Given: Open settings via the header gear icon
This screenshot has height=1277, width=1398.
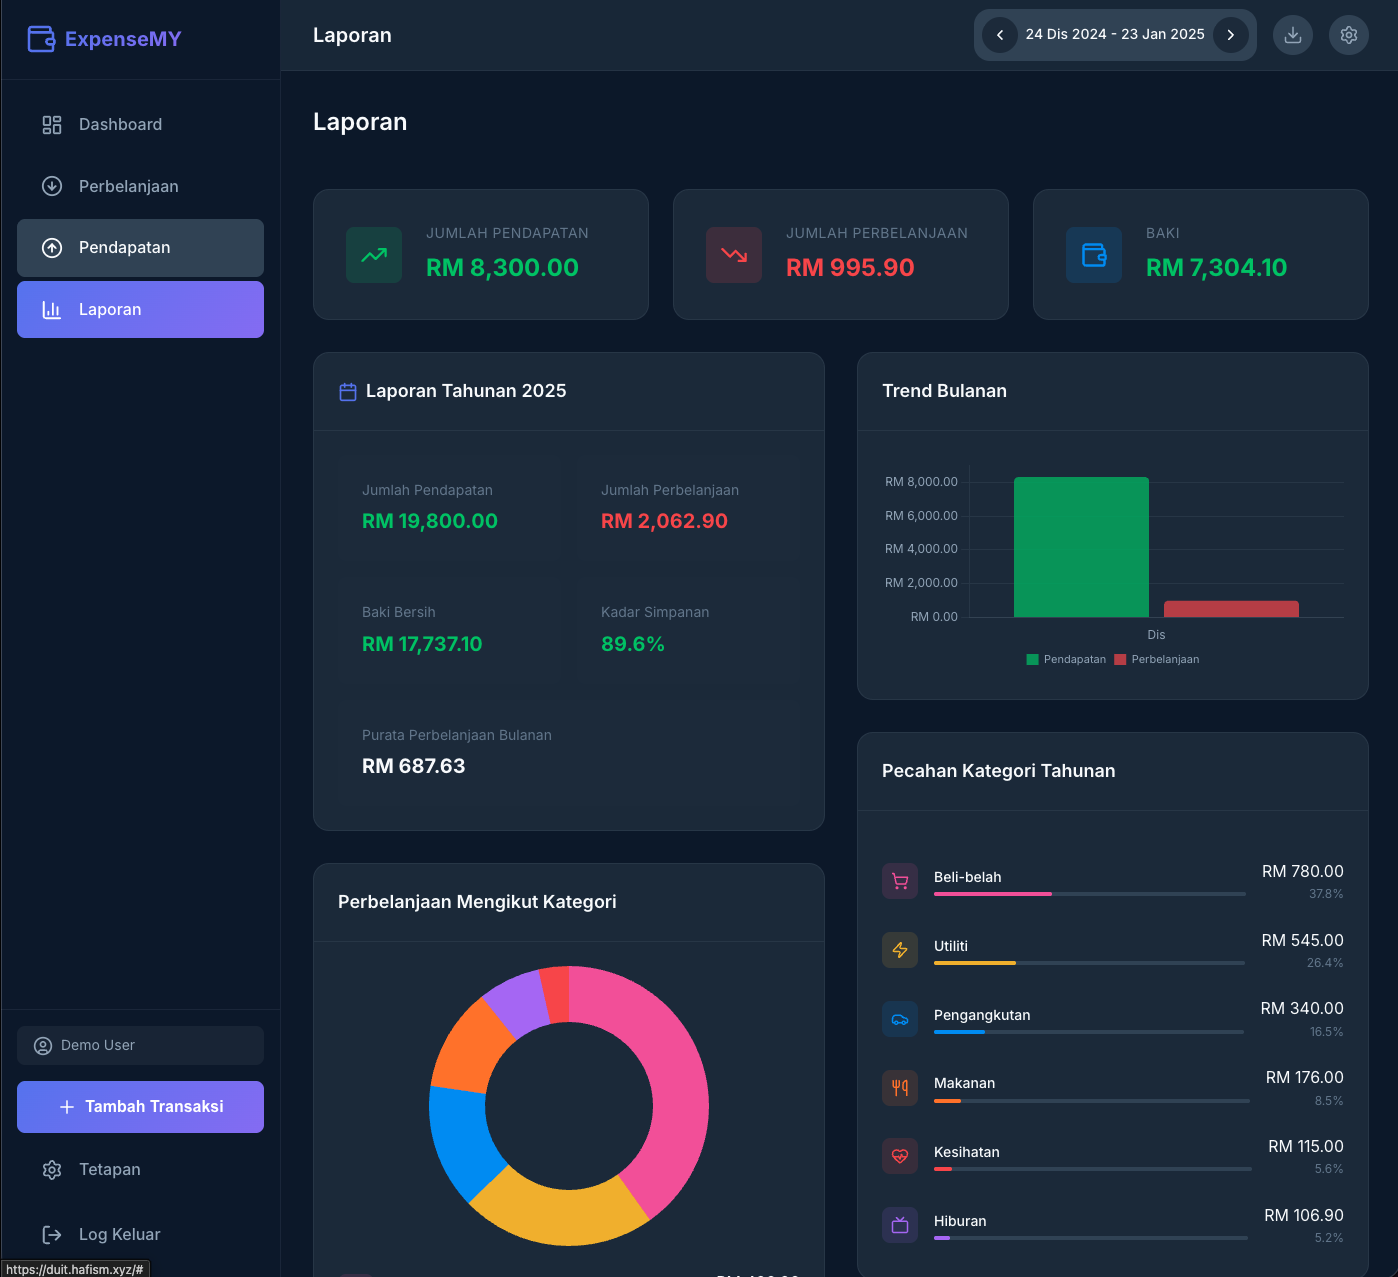Looking at the screenshot, I should (x=1348, y=35).
